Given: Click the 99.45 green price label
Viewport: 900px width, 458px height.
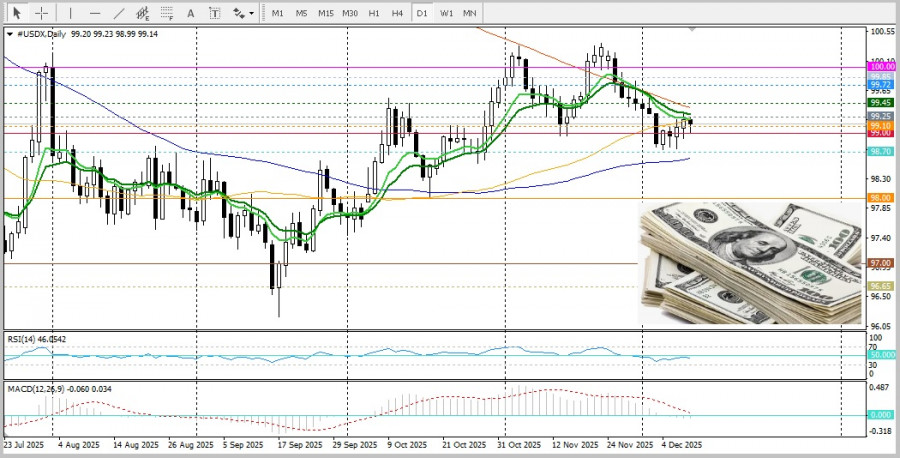Looking at the screenshot, I should tap(880, 103).
